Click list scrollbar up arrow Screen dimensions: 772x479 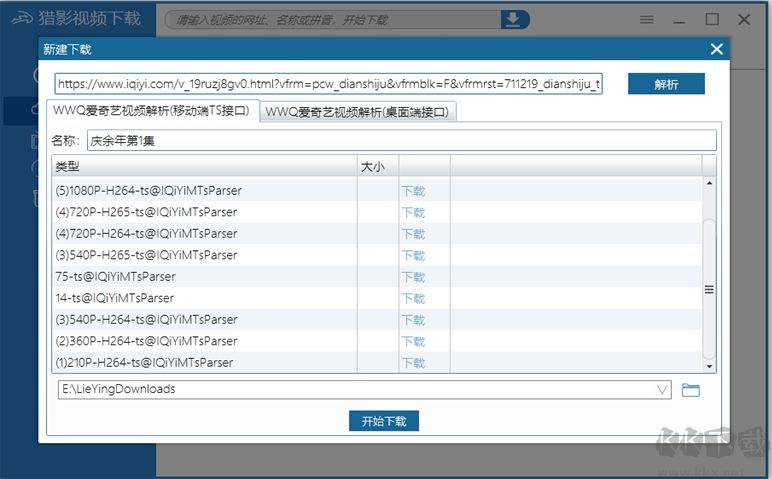coord(709,183)
